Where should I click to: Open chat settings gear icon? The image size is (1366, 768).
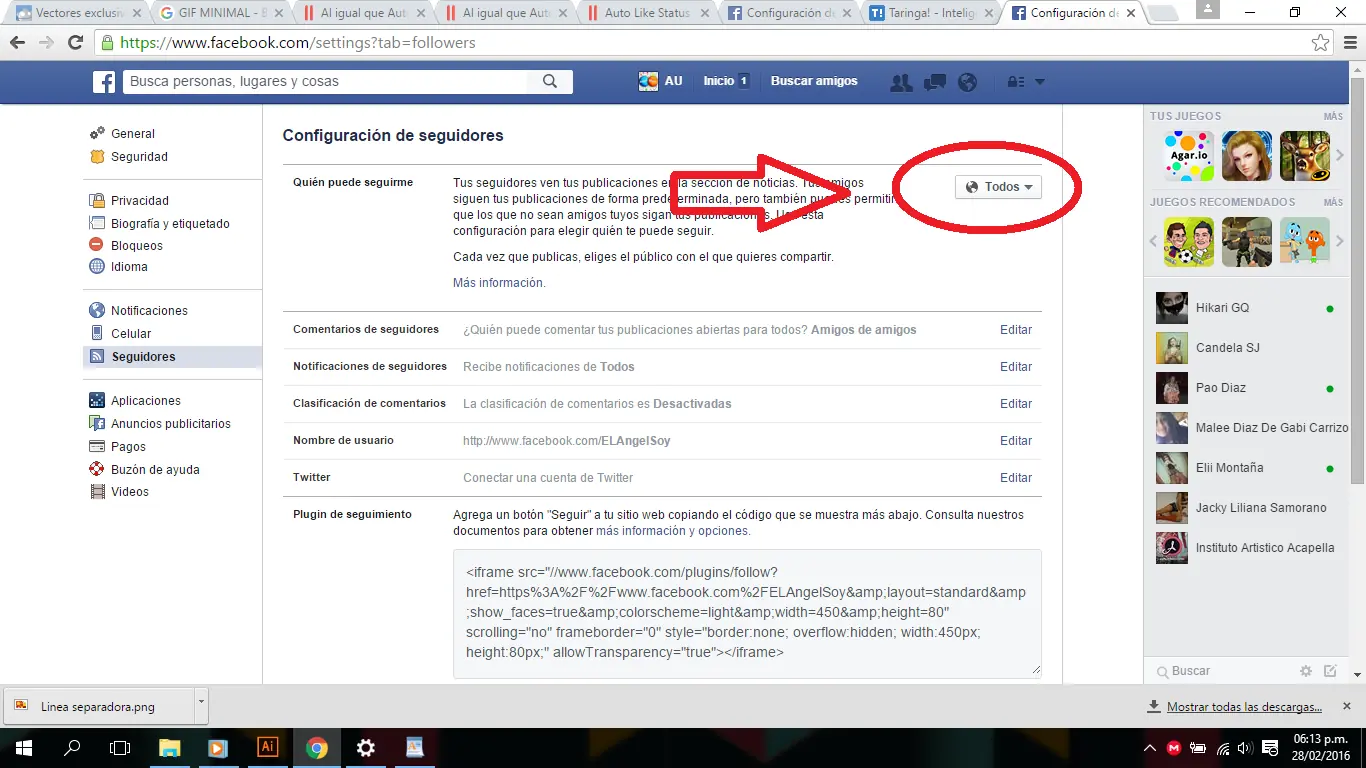coord(1306,671)
